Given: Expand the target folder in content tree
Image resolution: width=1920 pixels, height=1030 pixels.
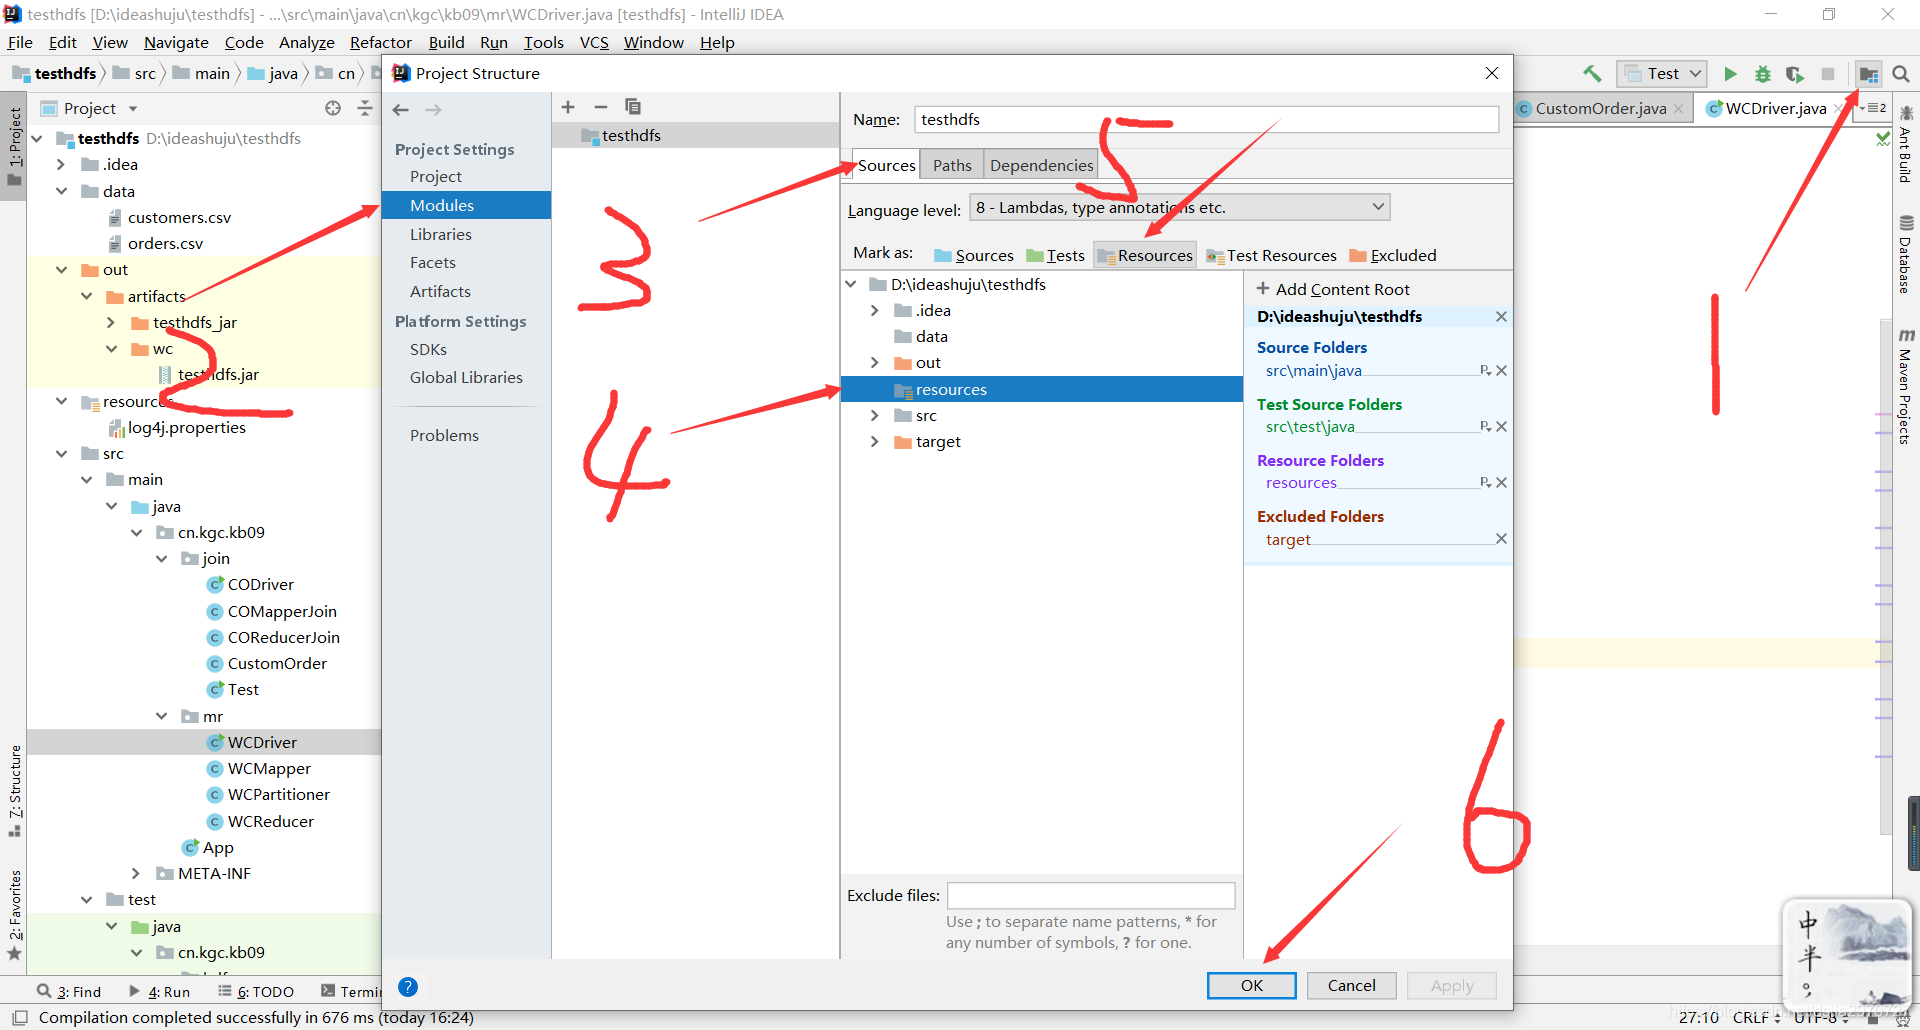Looking at the screenshot, I should [874, 442].
